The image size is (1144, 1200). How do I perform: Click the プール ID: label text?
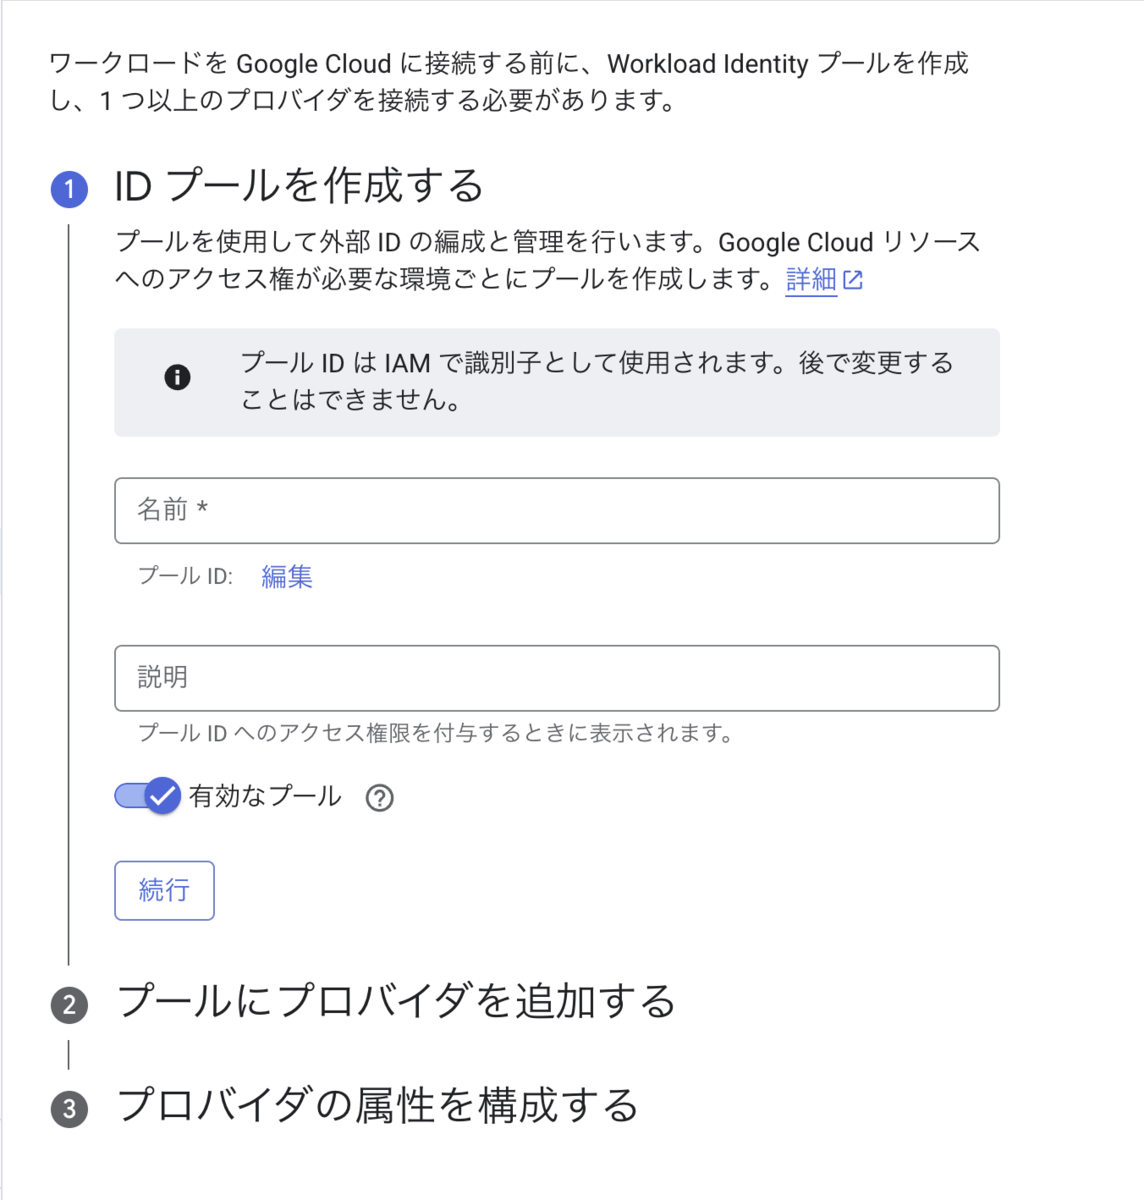185,576
